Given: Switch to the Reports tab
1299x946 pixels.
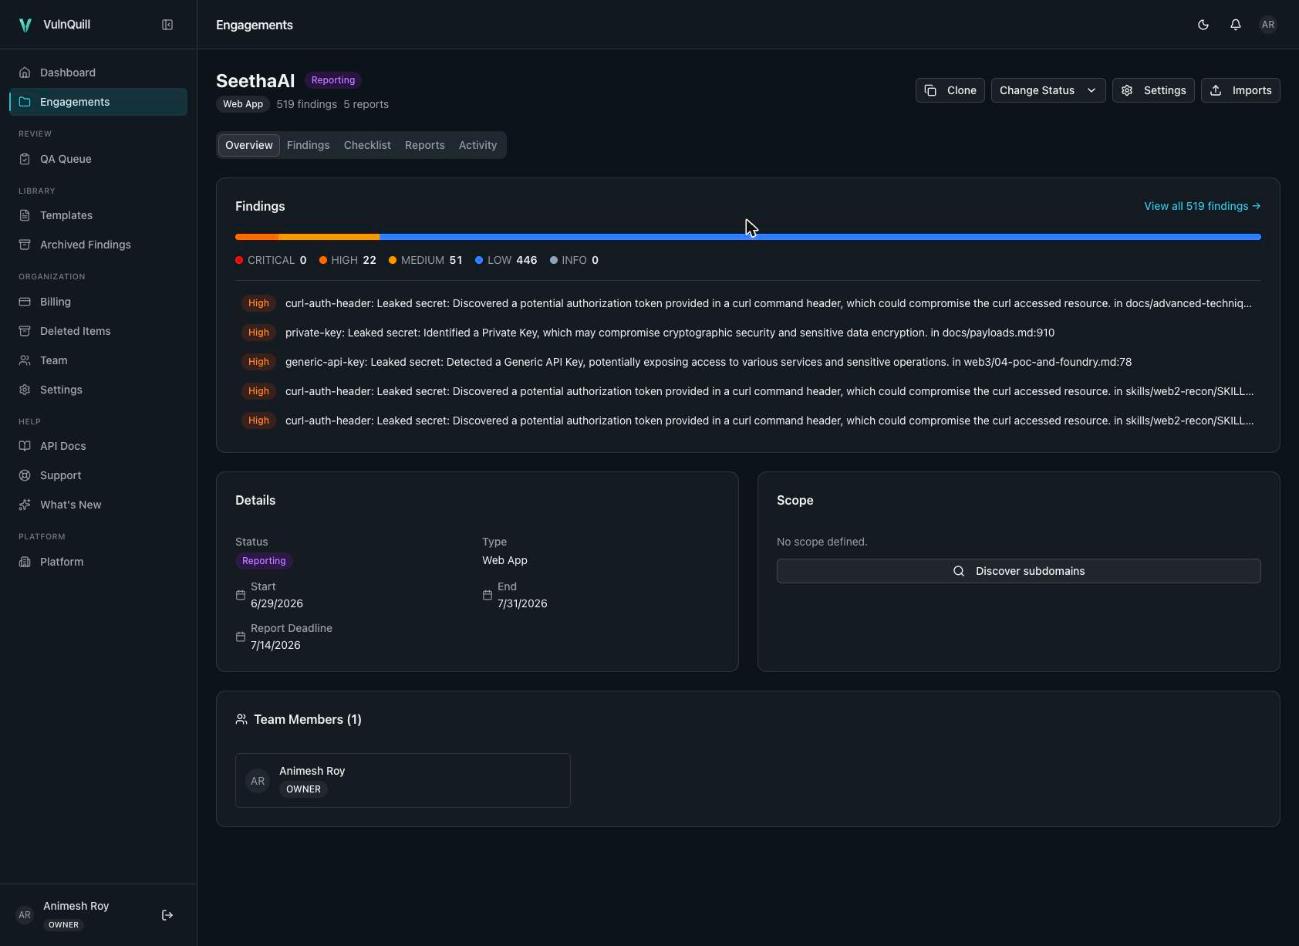Looking at the screenshot, I should 425,145.
